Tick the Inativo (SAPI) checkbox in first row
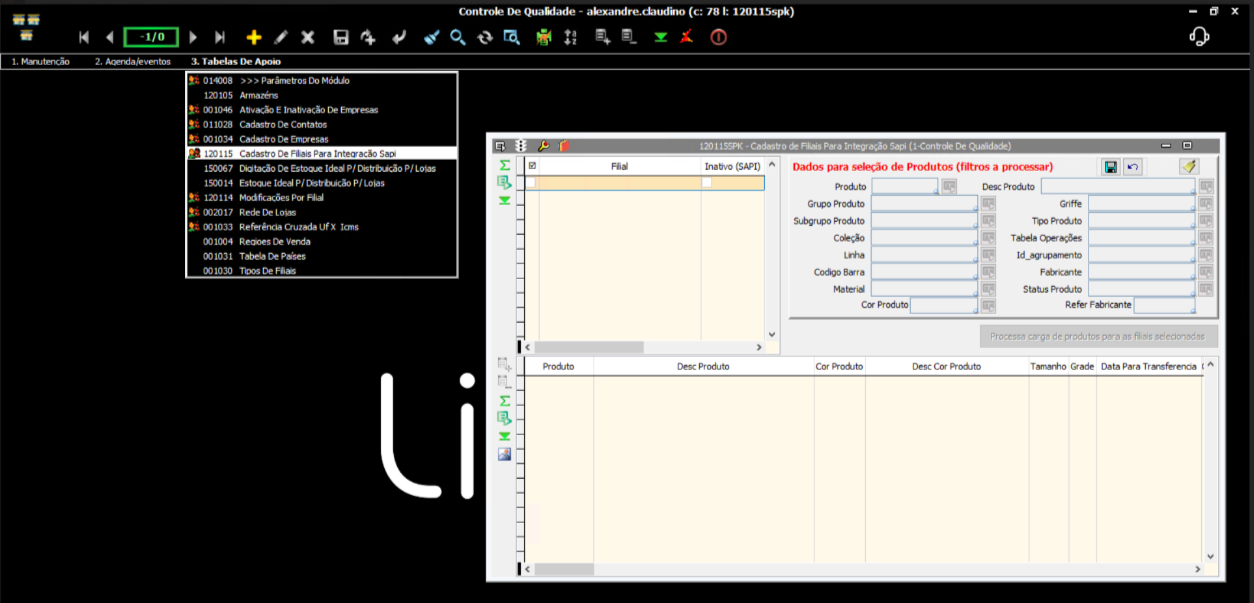The image size is (1254, 603). click(707, 183)
